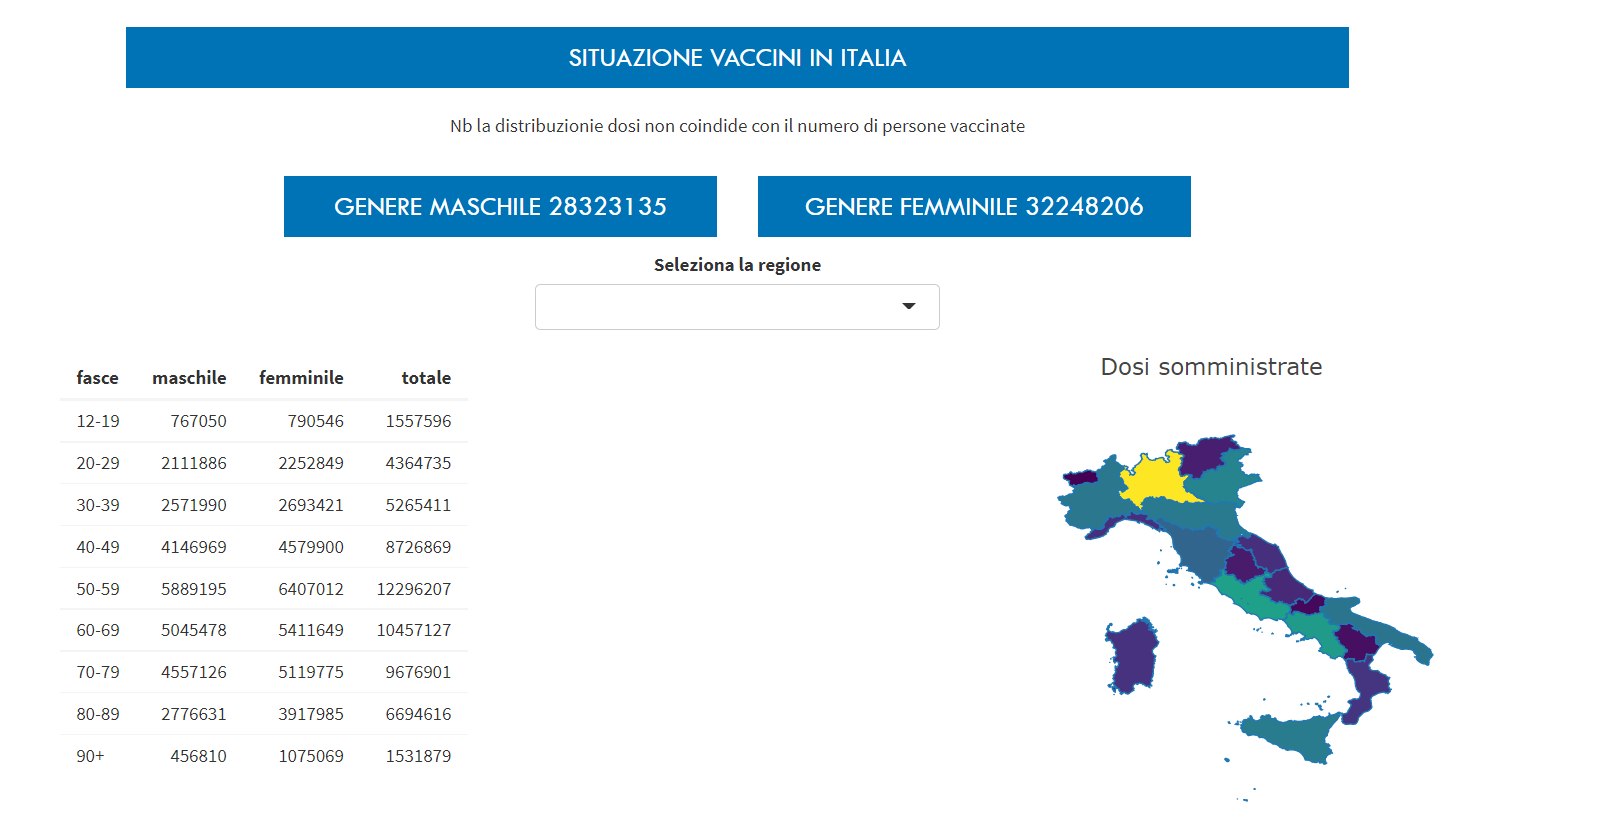Open the Seleziona la regione dropdown
Viewport: 1601px width, 837px height.
(x=720, y=307)
